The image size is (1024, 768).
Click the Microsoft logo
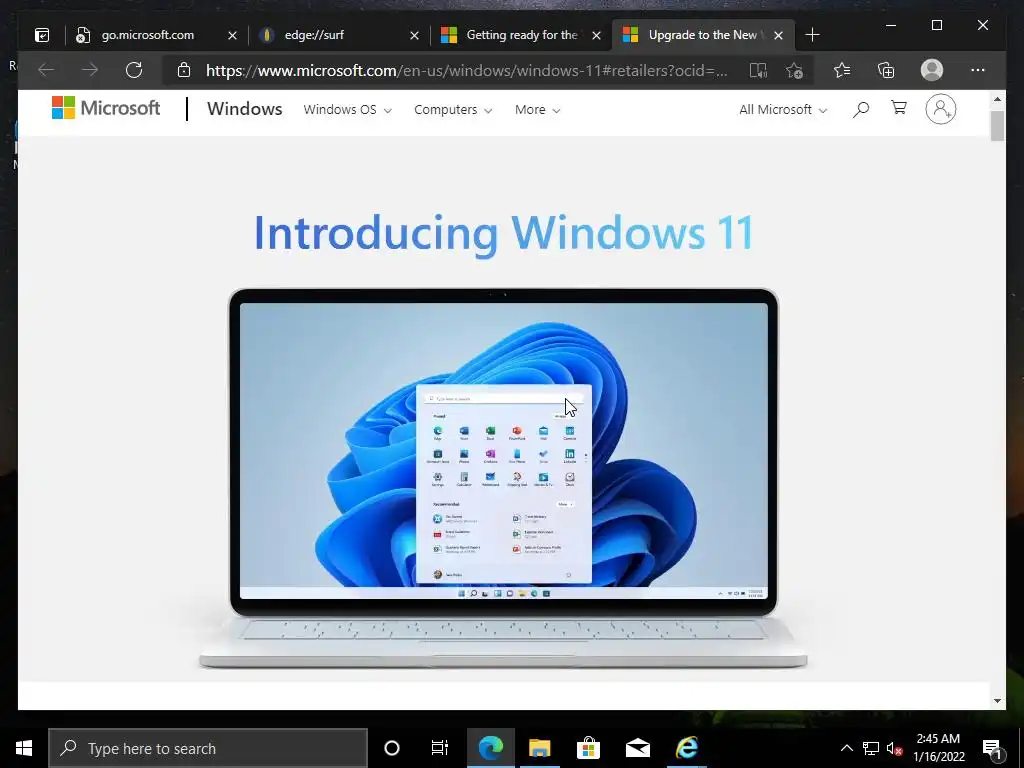[106, 108]
